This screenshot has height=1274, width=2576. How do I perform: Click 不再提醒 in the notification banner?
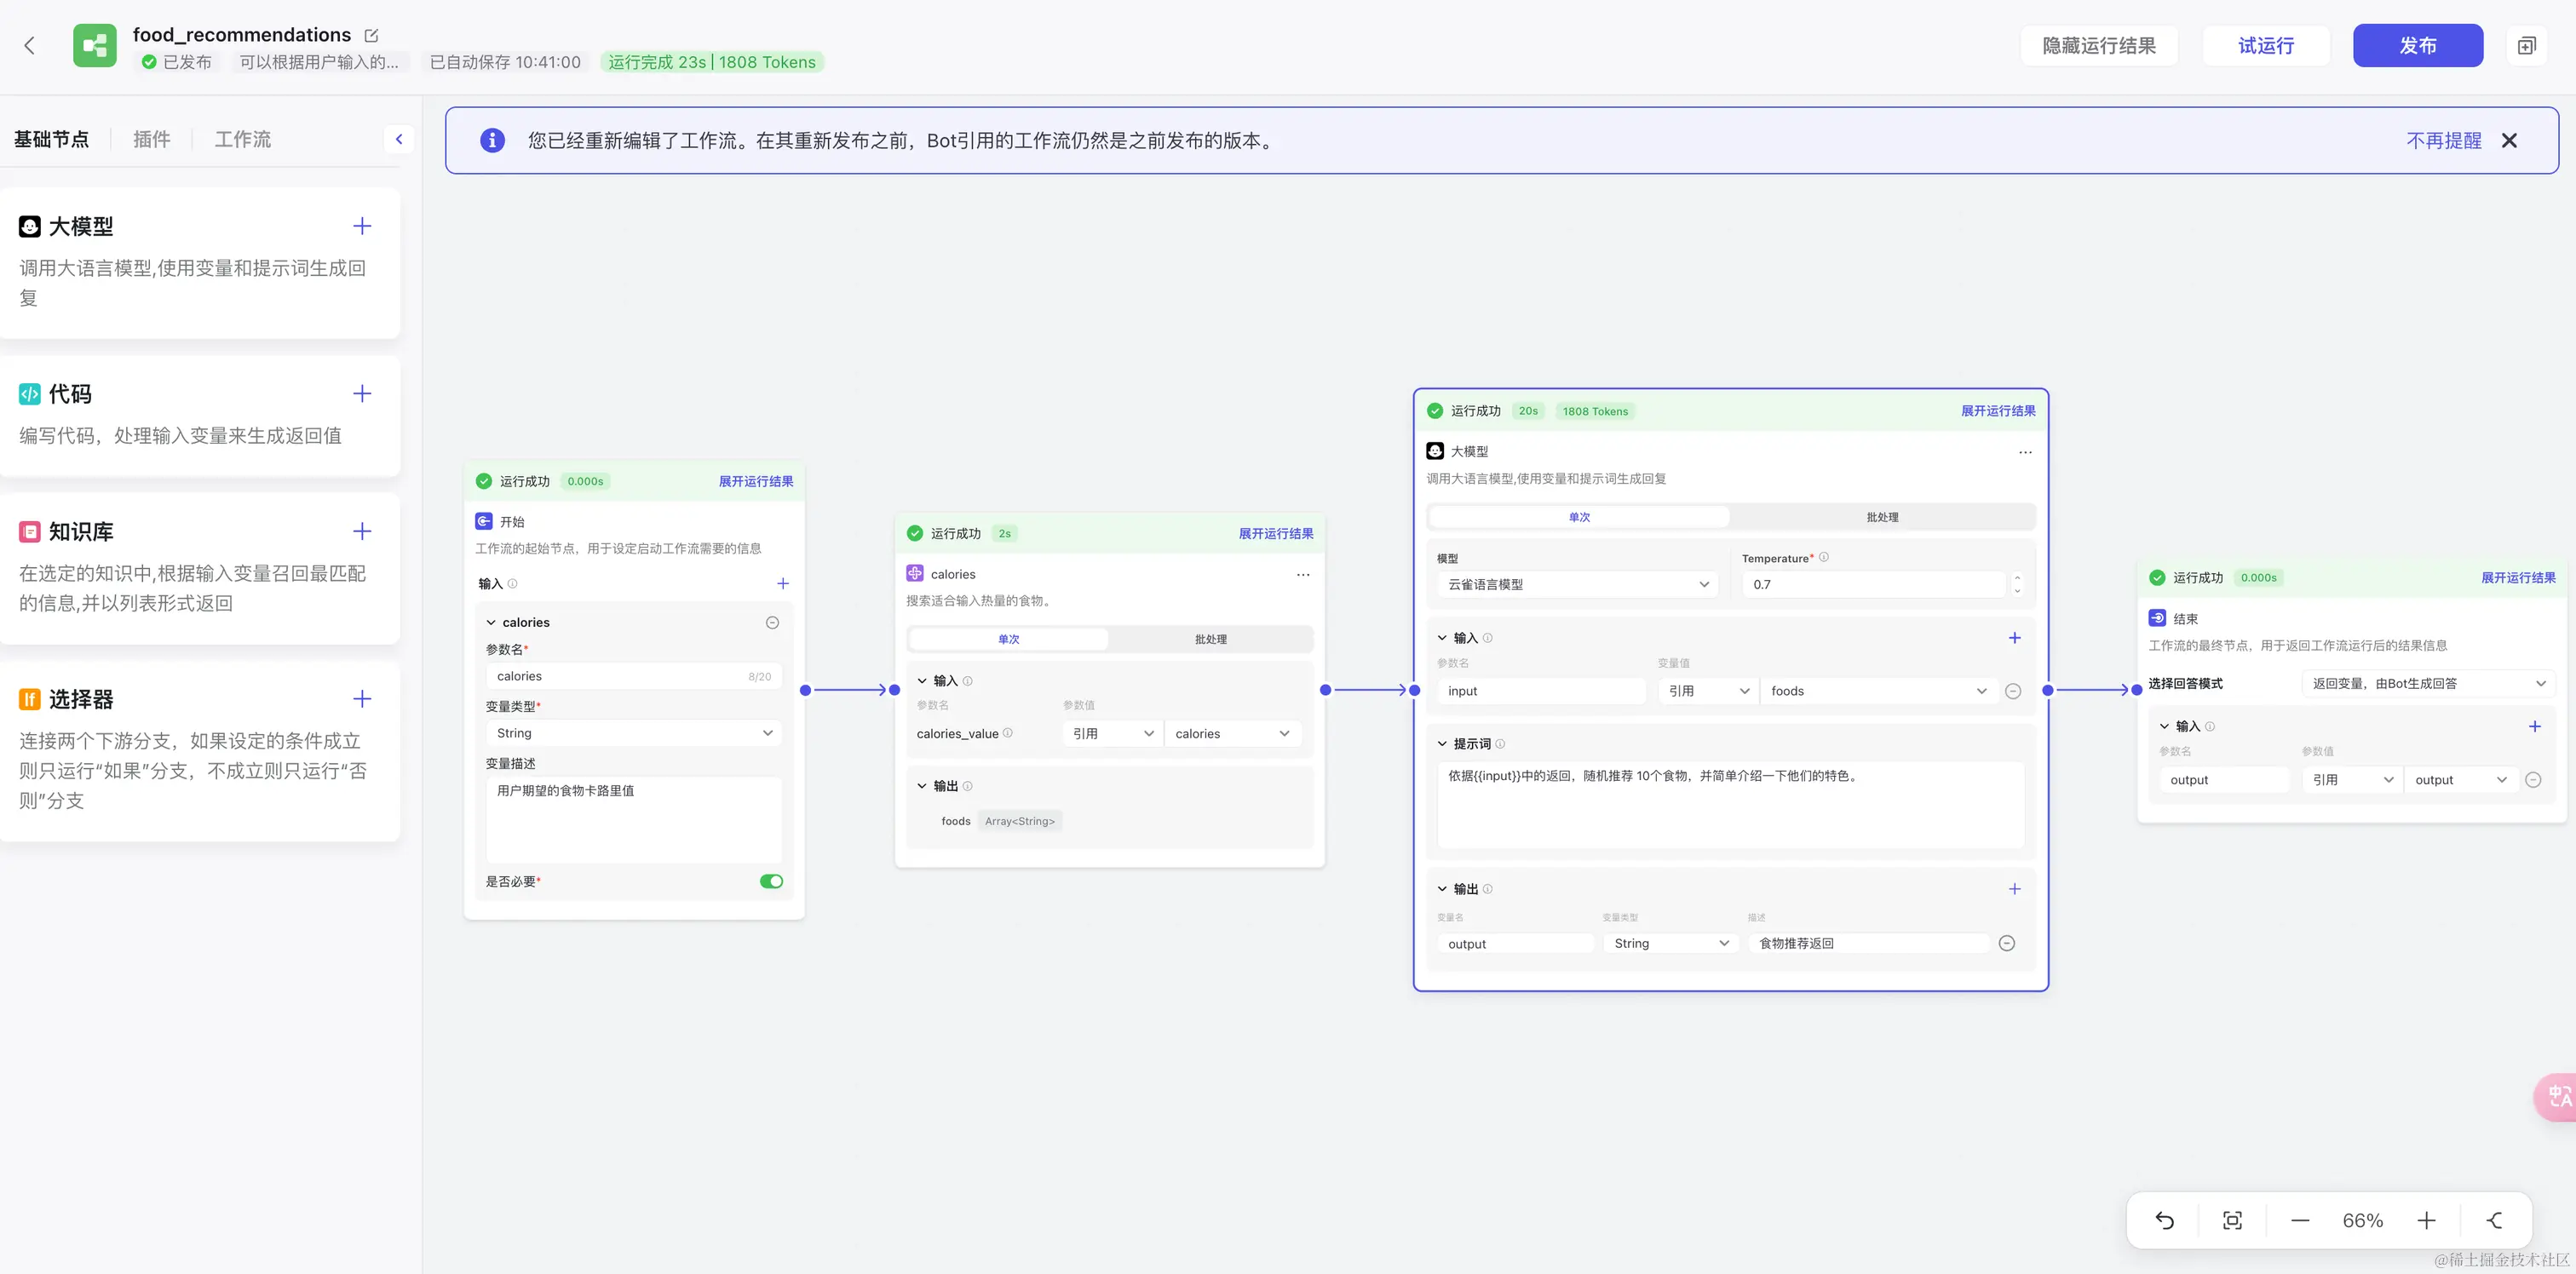[2443, 141]
